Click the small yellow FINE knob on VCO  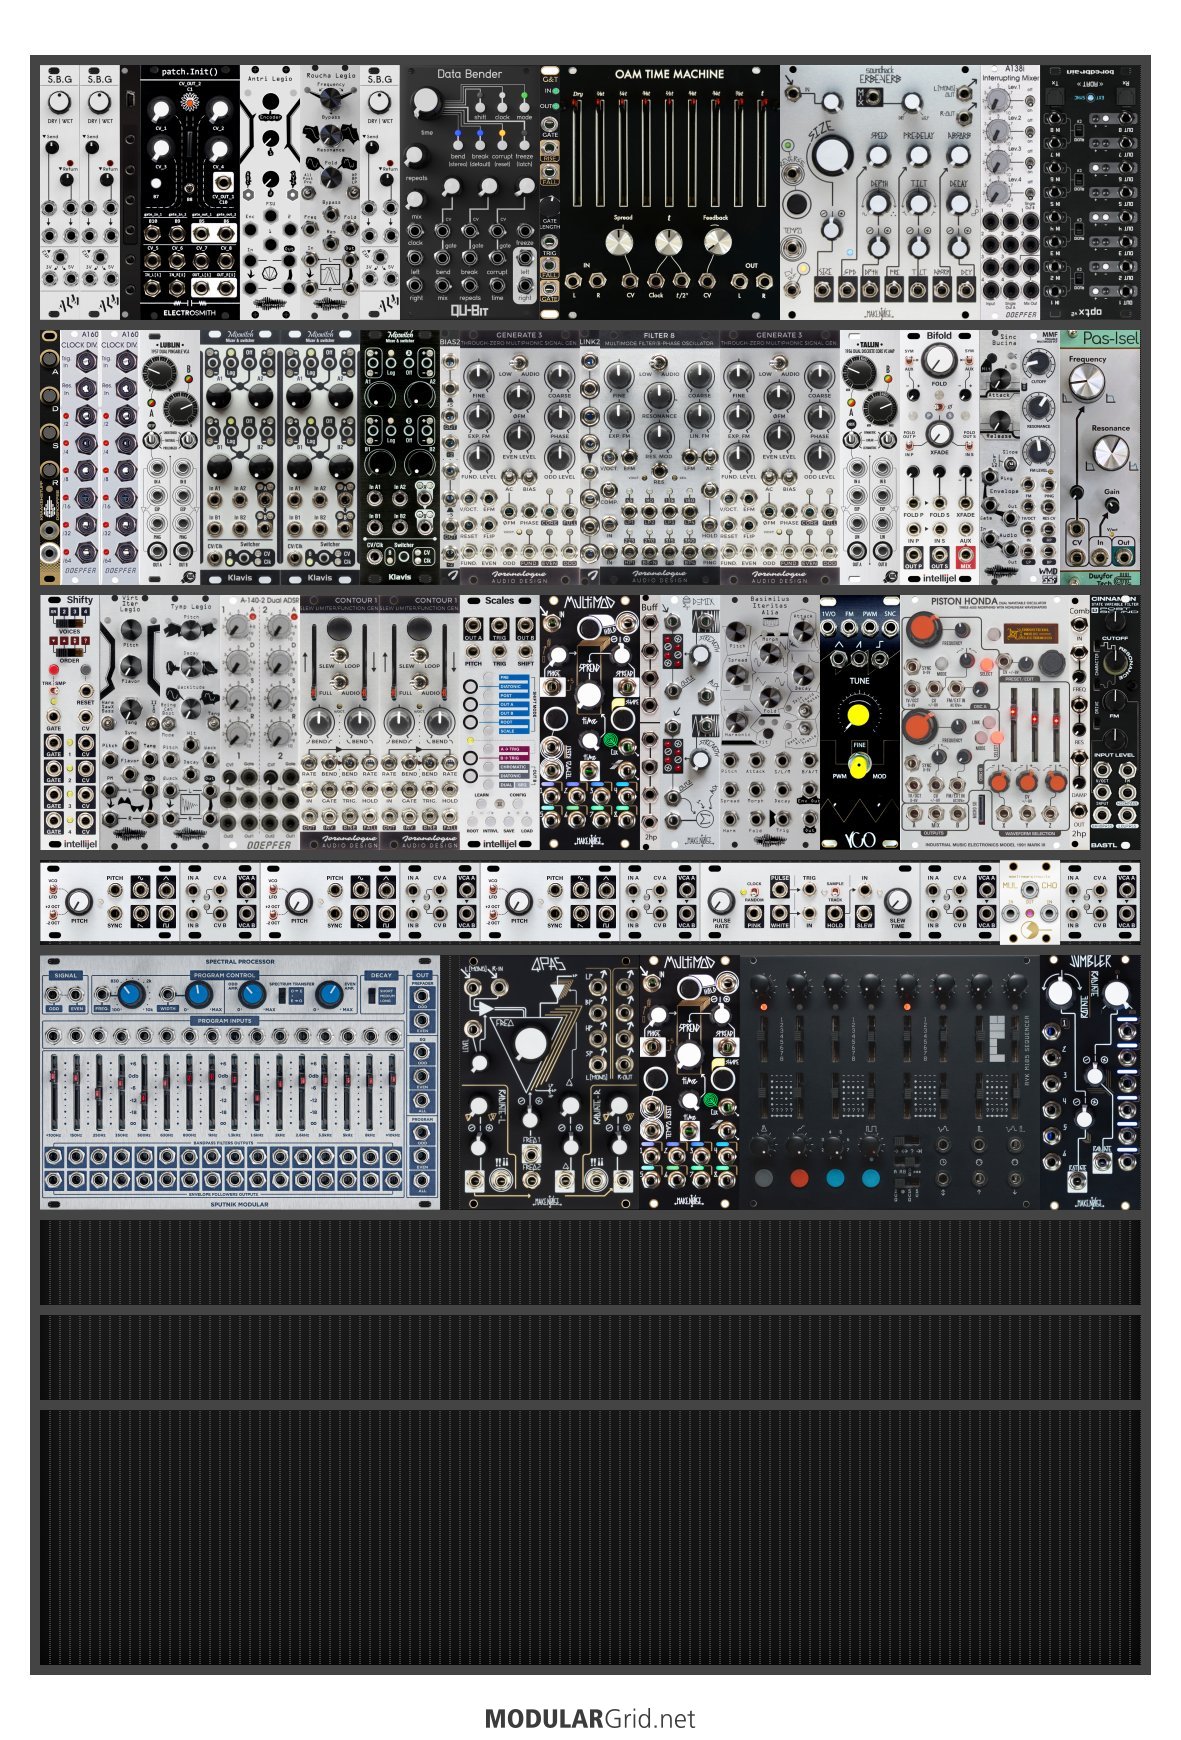[x=858, y=766]
